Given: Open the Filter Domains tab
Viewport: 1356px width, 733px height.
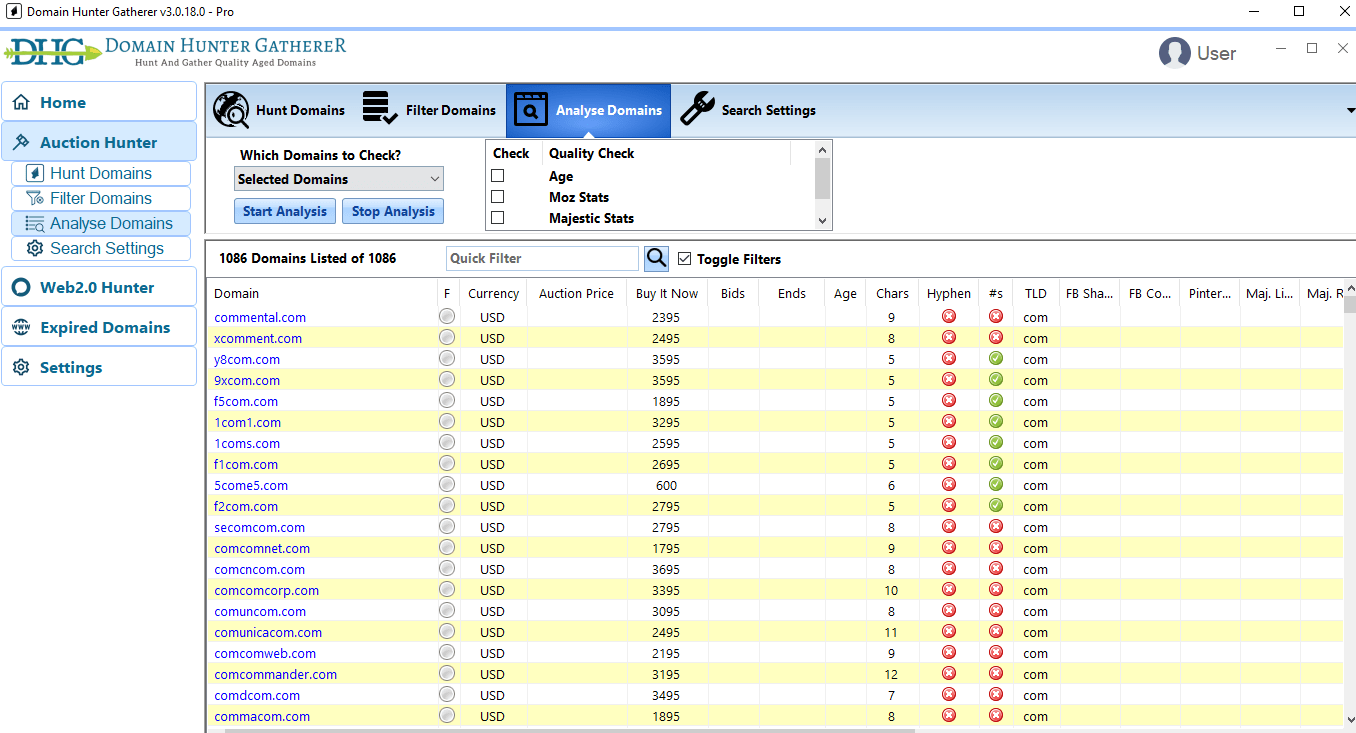Looking at the screenshot, I should point(429,110).
